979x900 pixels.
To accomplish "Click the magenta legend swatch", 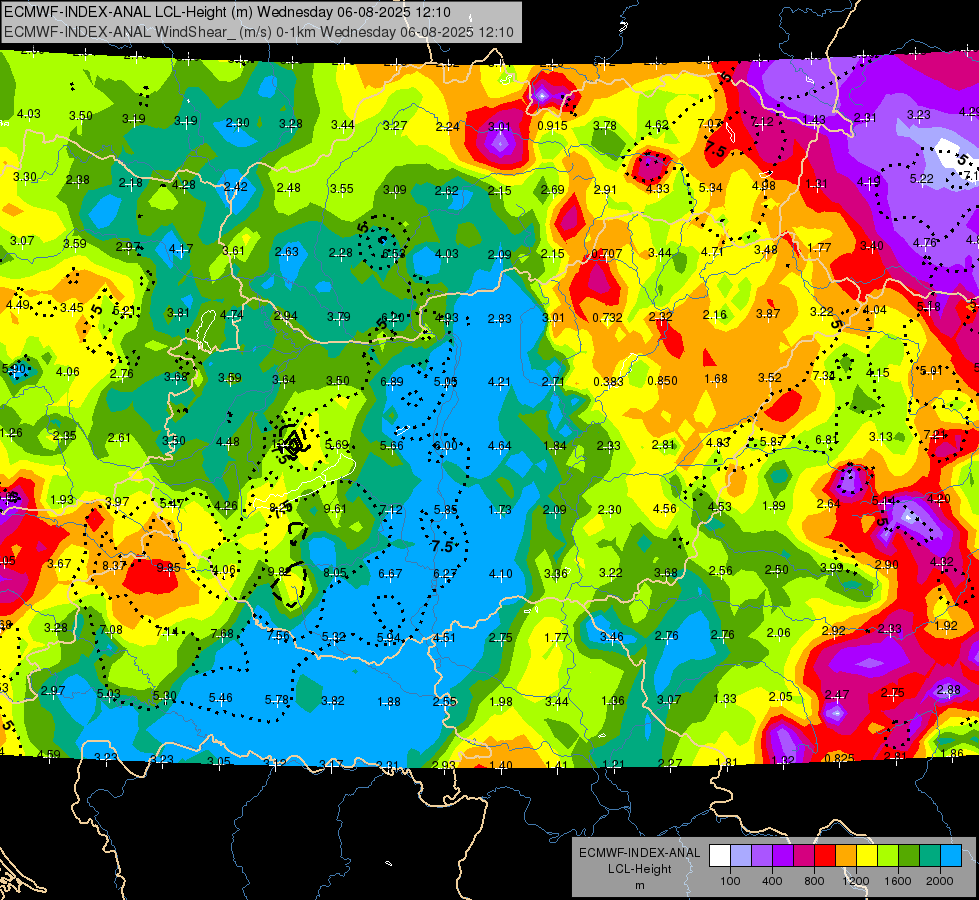I will 804,856.
